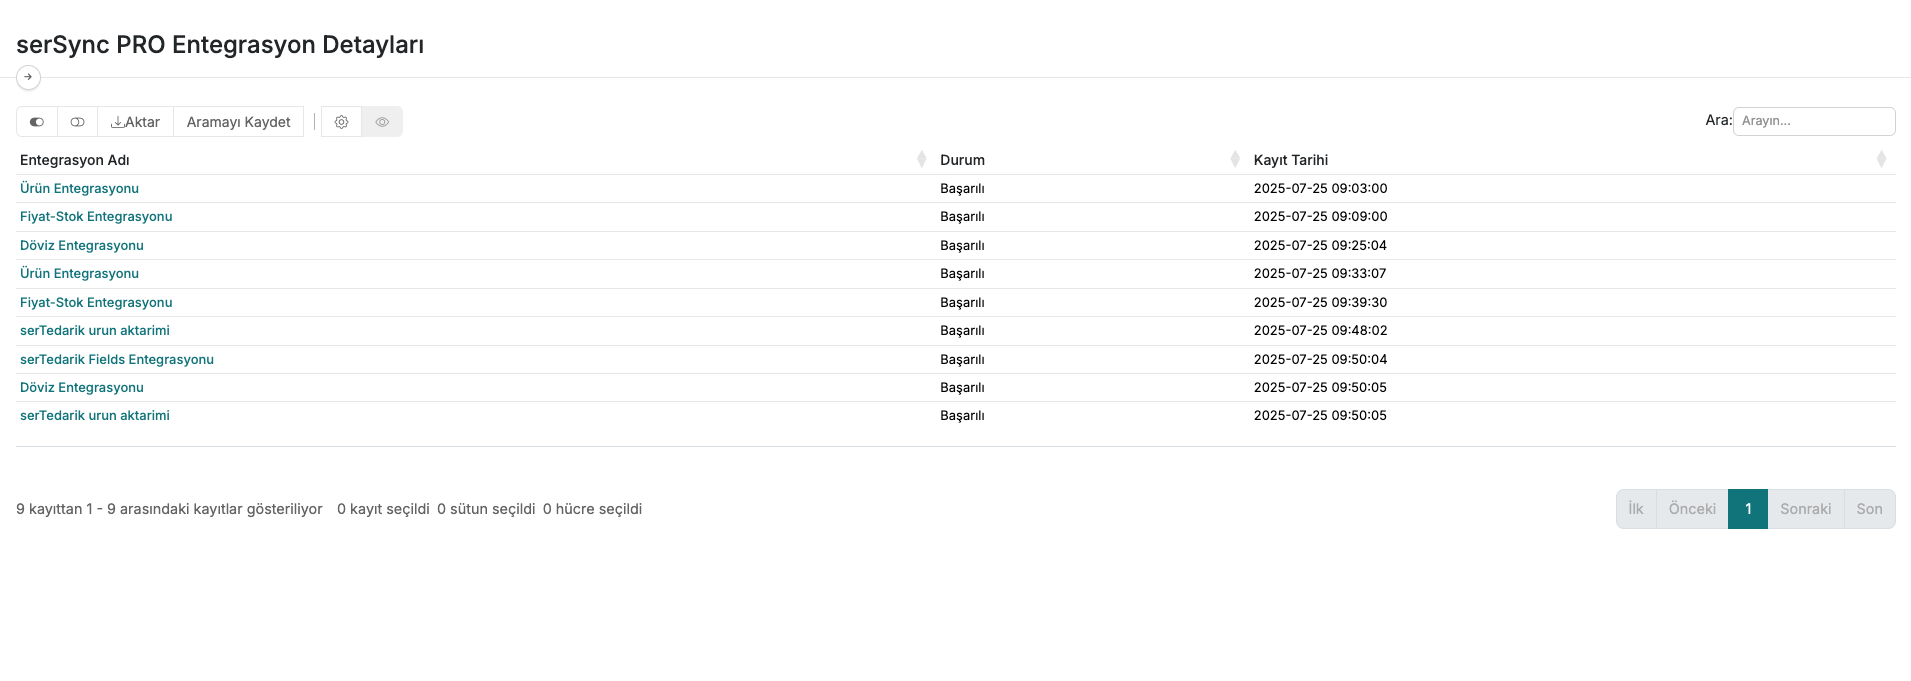1911x681 pixels.
Task: Select page 1 in pagination
Action: (1748, 509)
